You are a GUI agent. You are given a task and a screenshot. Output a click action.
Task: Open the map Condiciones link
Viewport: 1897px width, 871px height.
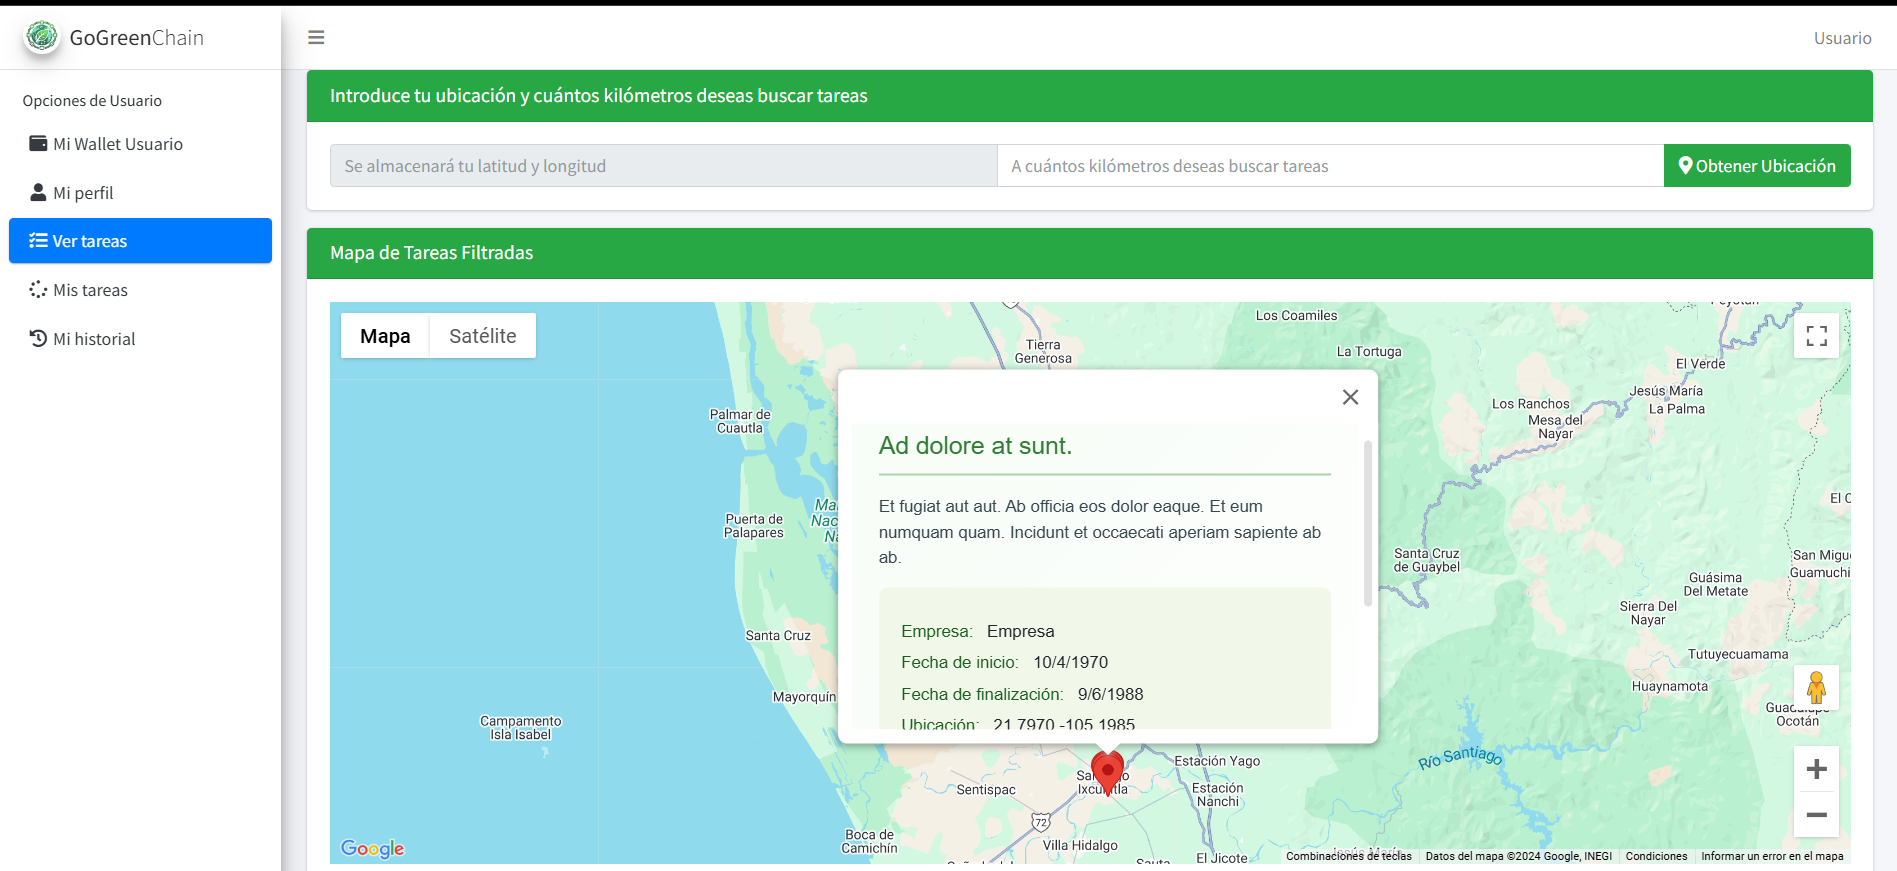tap(1656, 856)
